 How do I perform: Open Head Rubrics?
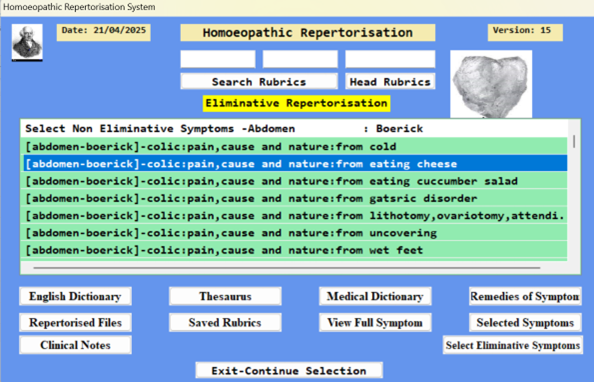tap(390, 81)
